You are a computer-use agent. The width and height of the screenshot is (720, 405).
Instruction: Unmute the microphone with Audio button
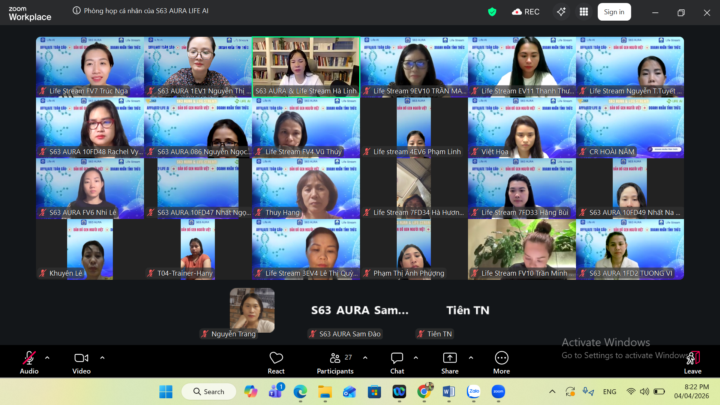point(29,362)
